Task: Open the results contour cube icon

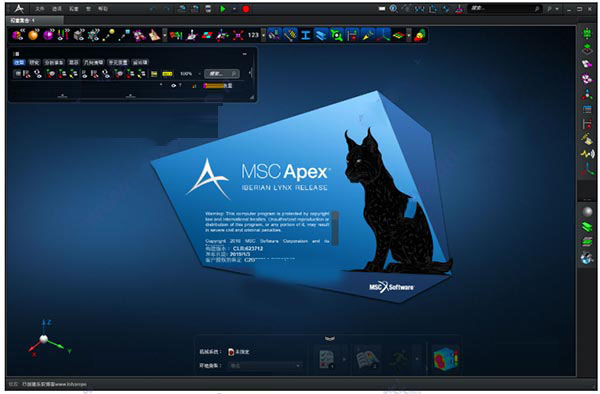Action: point(445,359)
